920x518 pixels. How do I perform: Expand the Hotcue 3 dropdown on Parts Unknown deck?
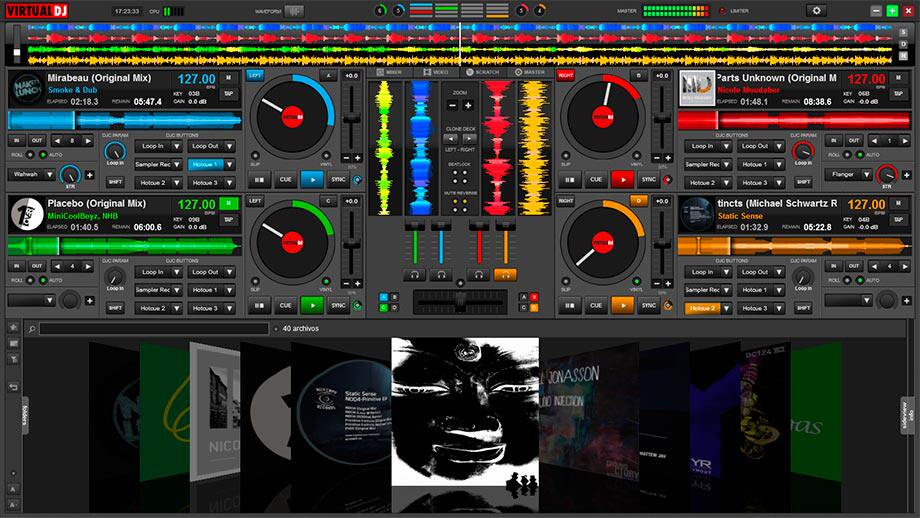779,182
